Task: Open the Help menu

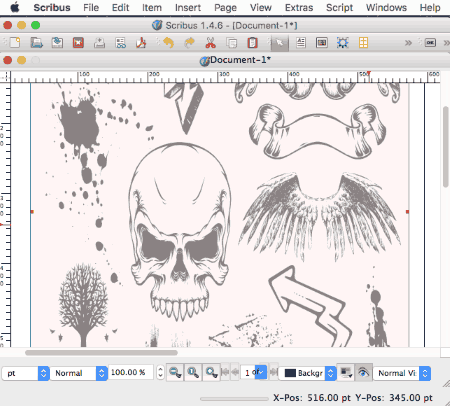Action: [430, 7]
